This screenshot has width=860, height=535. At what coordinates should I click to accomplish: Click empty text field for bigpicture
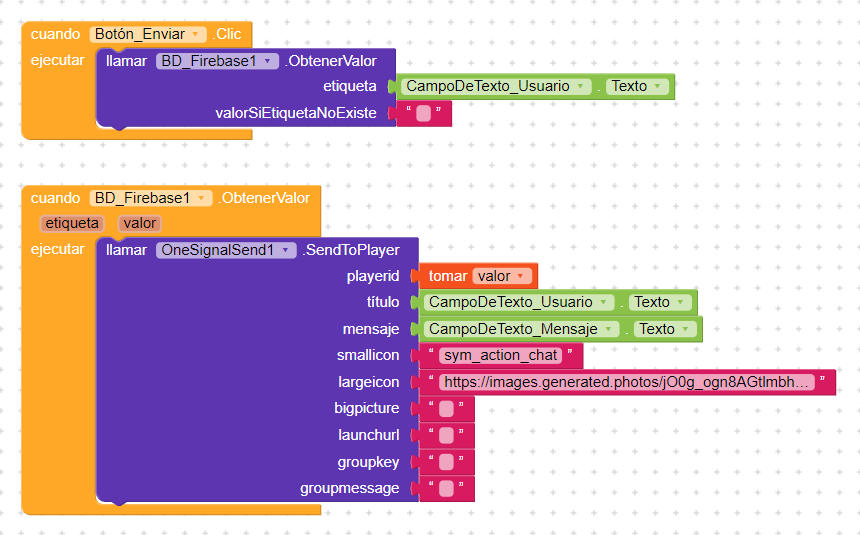446,409
